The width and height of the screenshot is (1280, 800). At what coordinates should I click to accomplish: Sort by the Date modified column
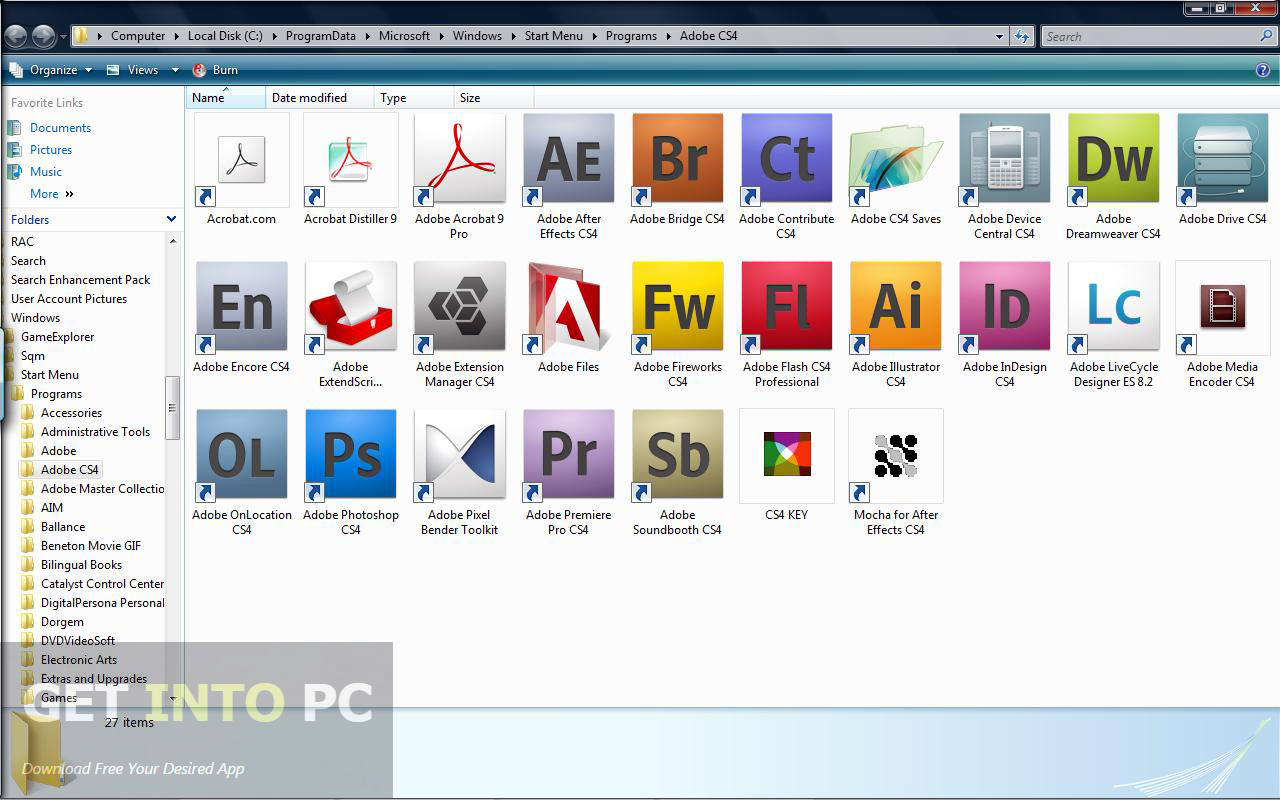click(x=320, y=98)
